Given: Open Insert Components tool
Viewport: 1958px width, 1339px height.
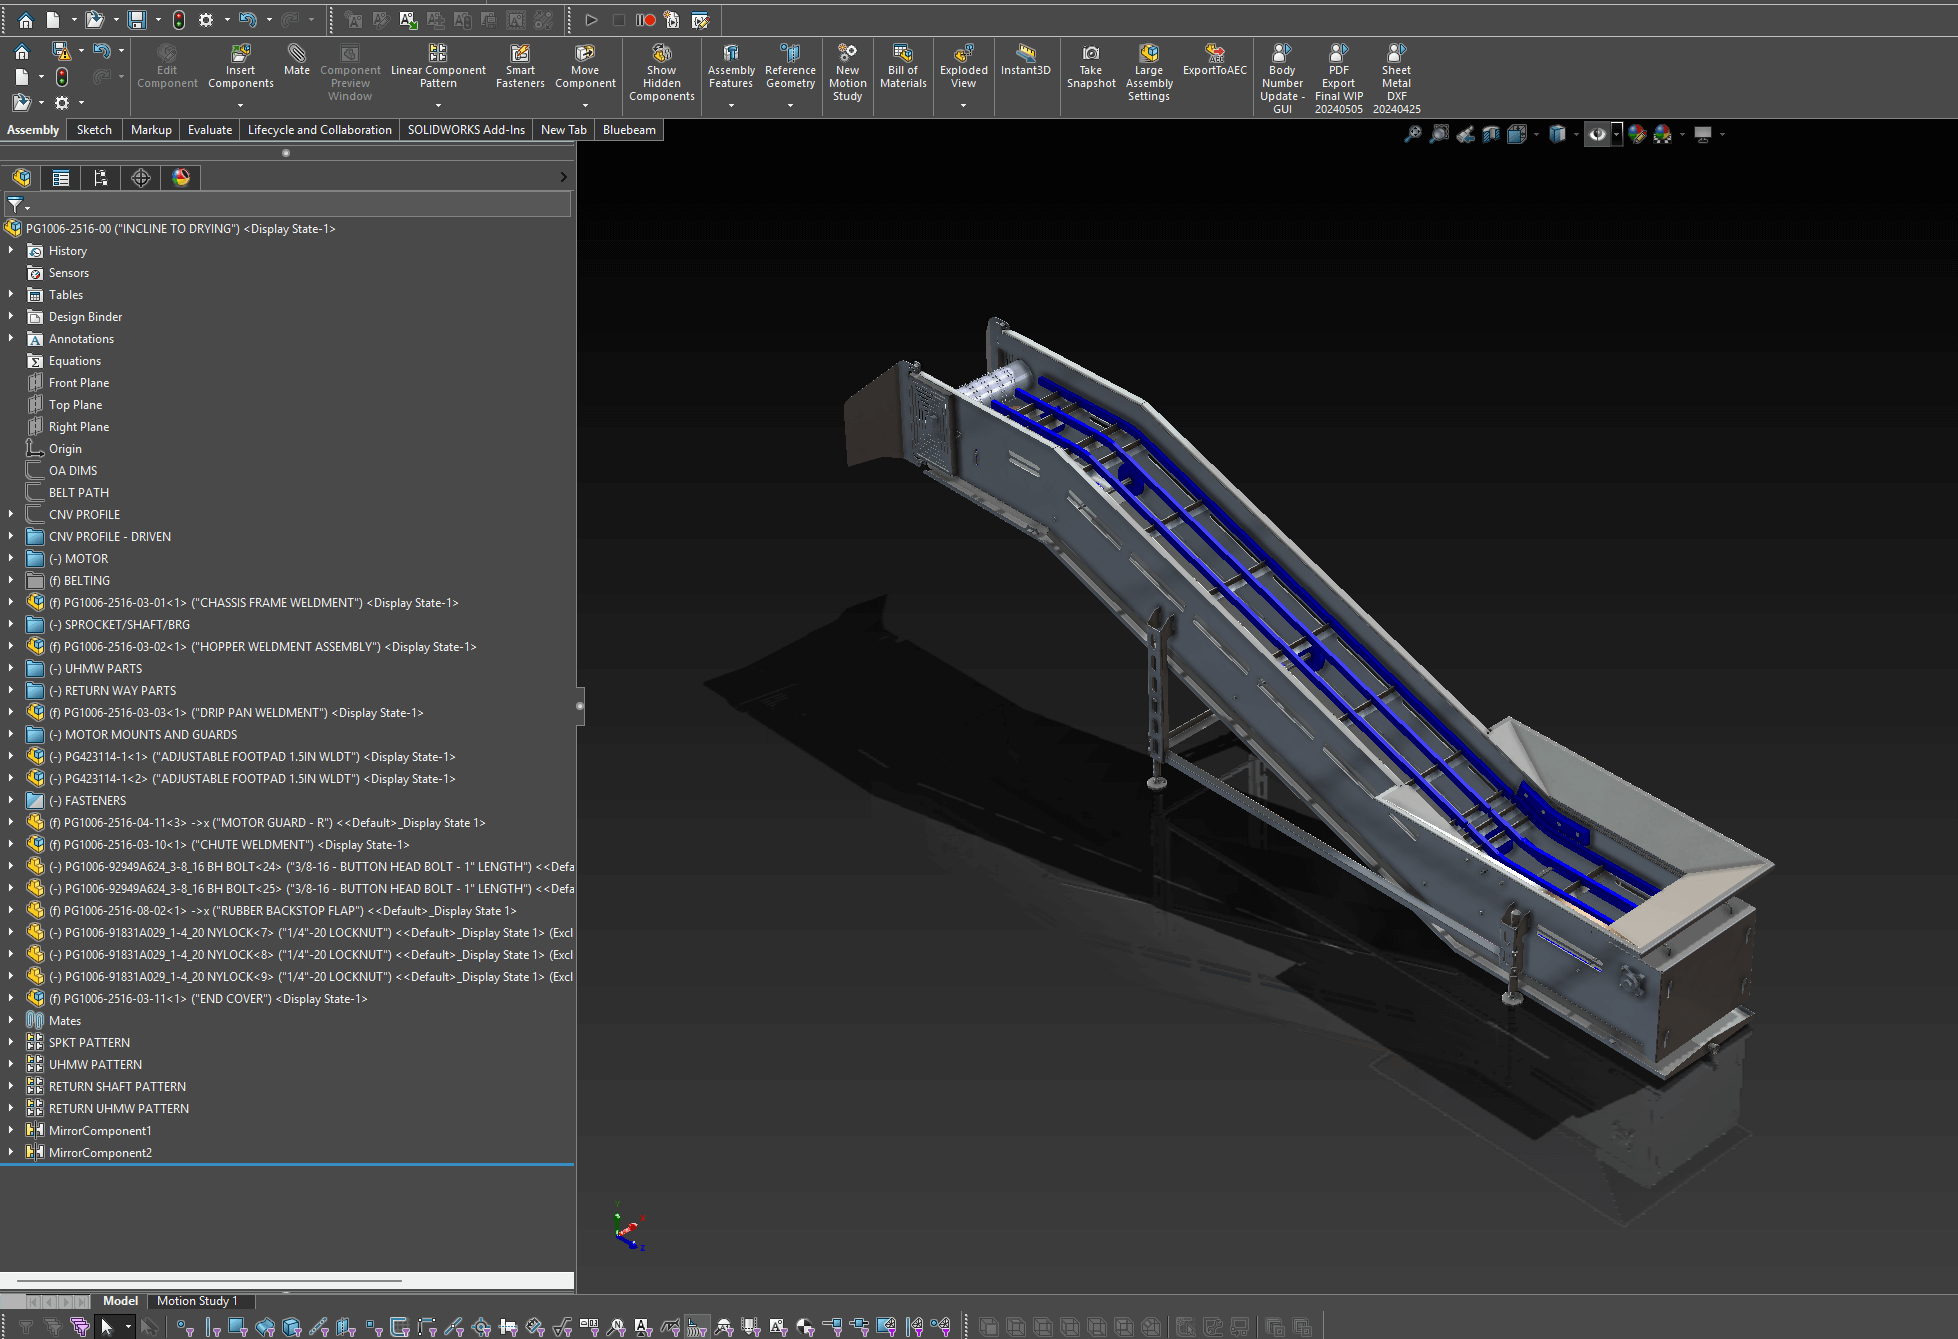Looking at the screenshot, I should 240,65.
